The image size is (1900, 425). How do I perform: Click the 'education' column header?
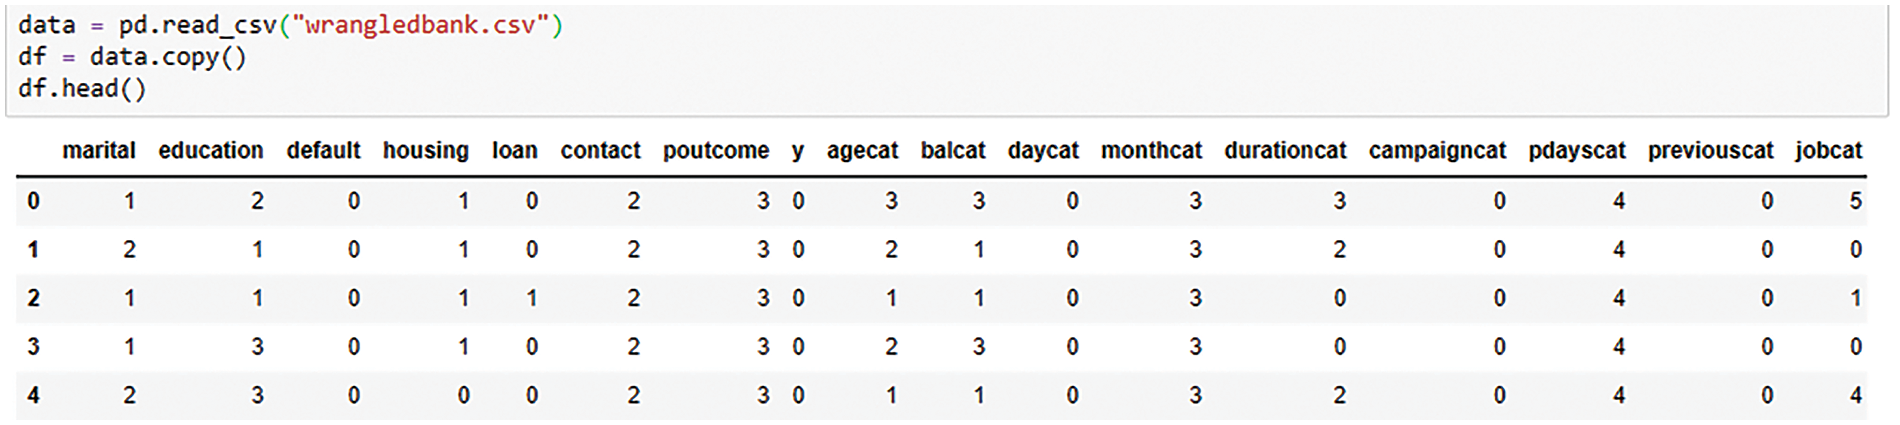tap(210, 151)
